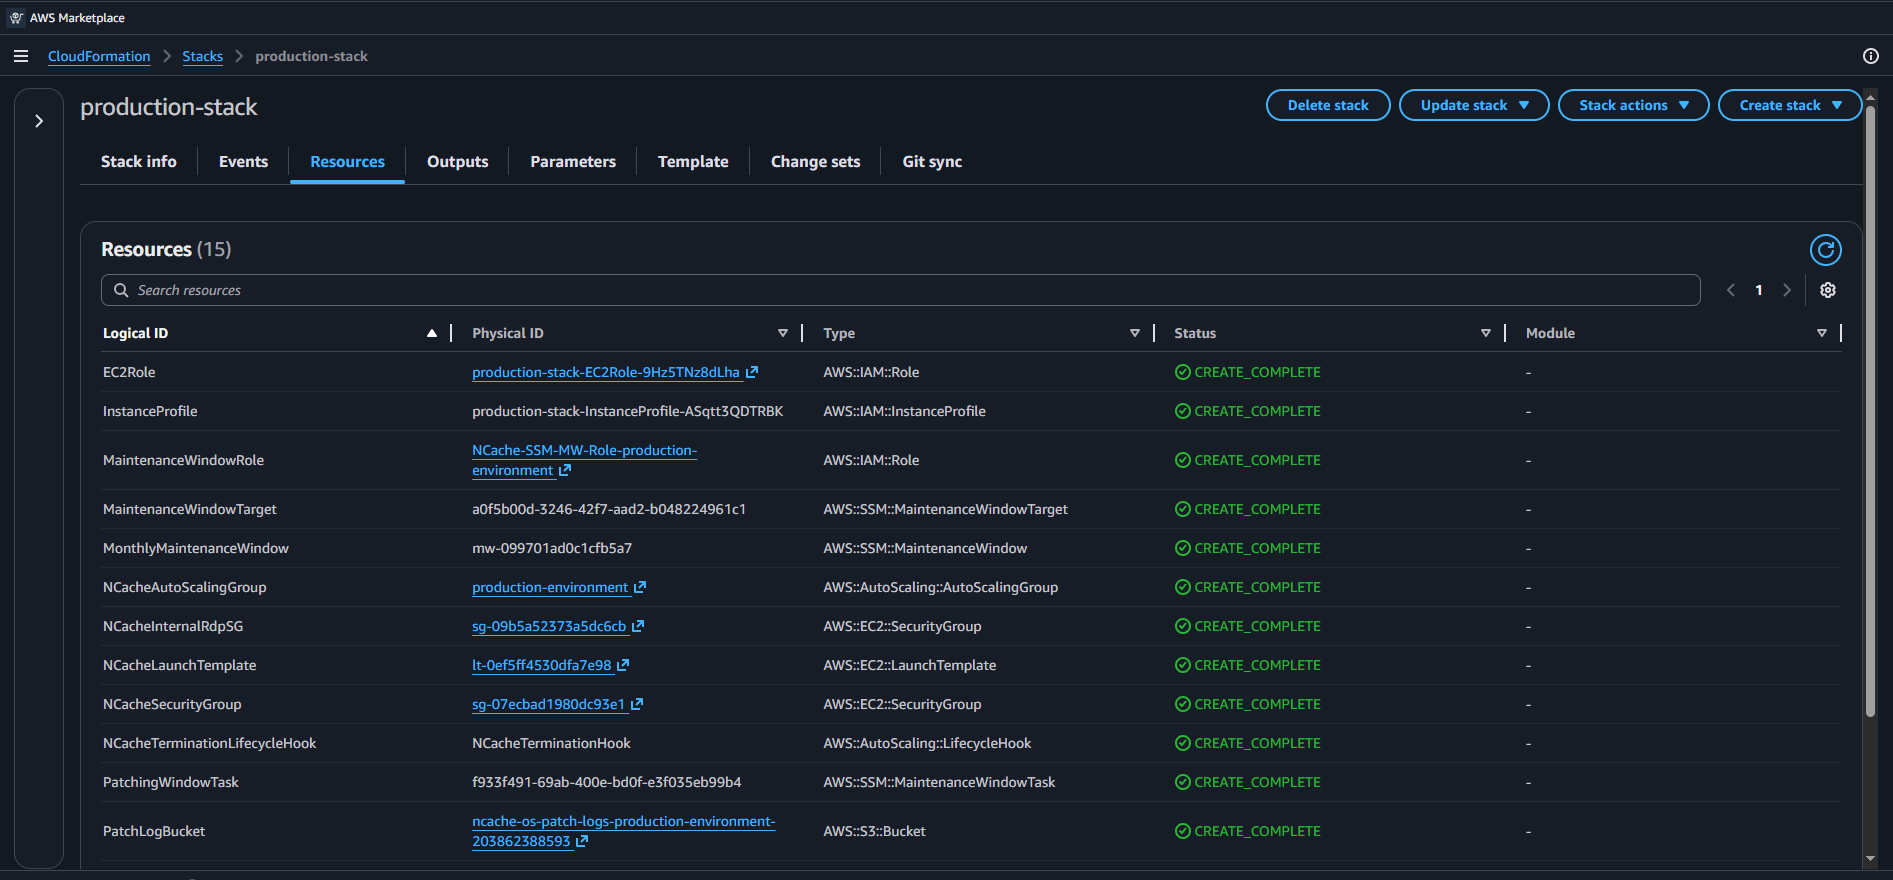Select physical ID a0f5b00d-3246-42f7-aad2-b048224961c1

[x=609, y=509]
